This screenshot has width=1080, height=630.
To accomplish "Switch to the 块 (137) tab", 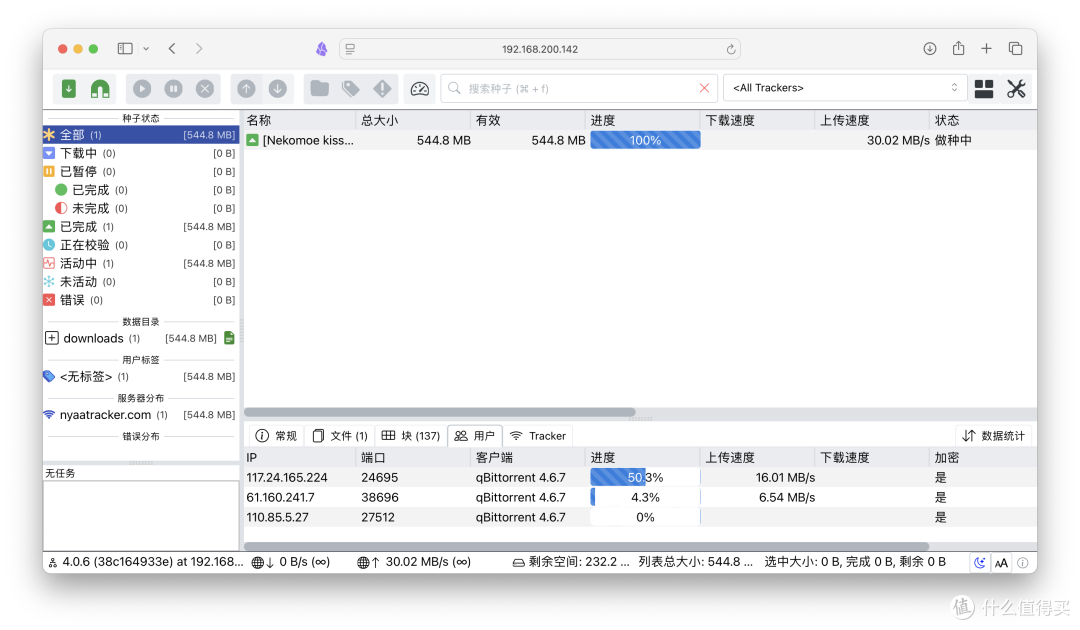I will tap(411, 436).
